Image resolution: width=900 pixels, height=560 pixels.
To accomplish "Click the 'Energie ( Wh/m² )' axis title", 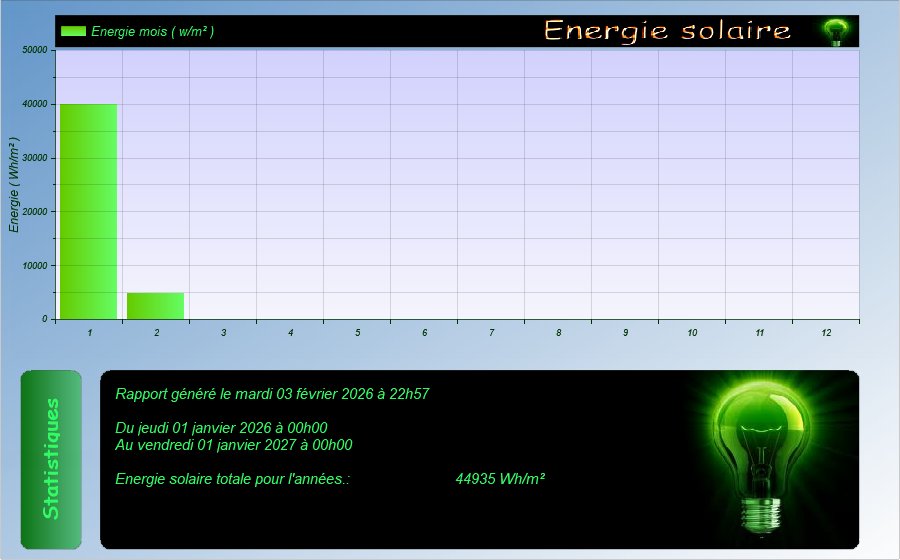I will (x=15, y=186).
